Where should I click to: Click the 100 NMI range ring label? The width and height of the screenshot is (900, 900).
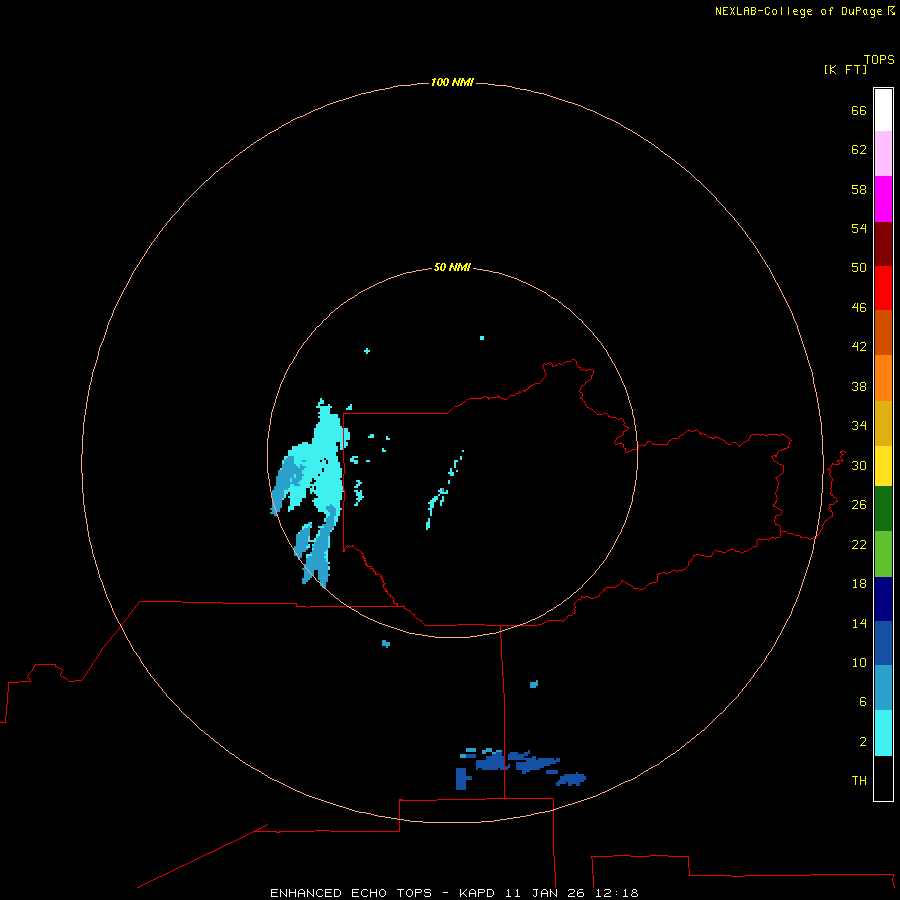(x=452, y=82)
